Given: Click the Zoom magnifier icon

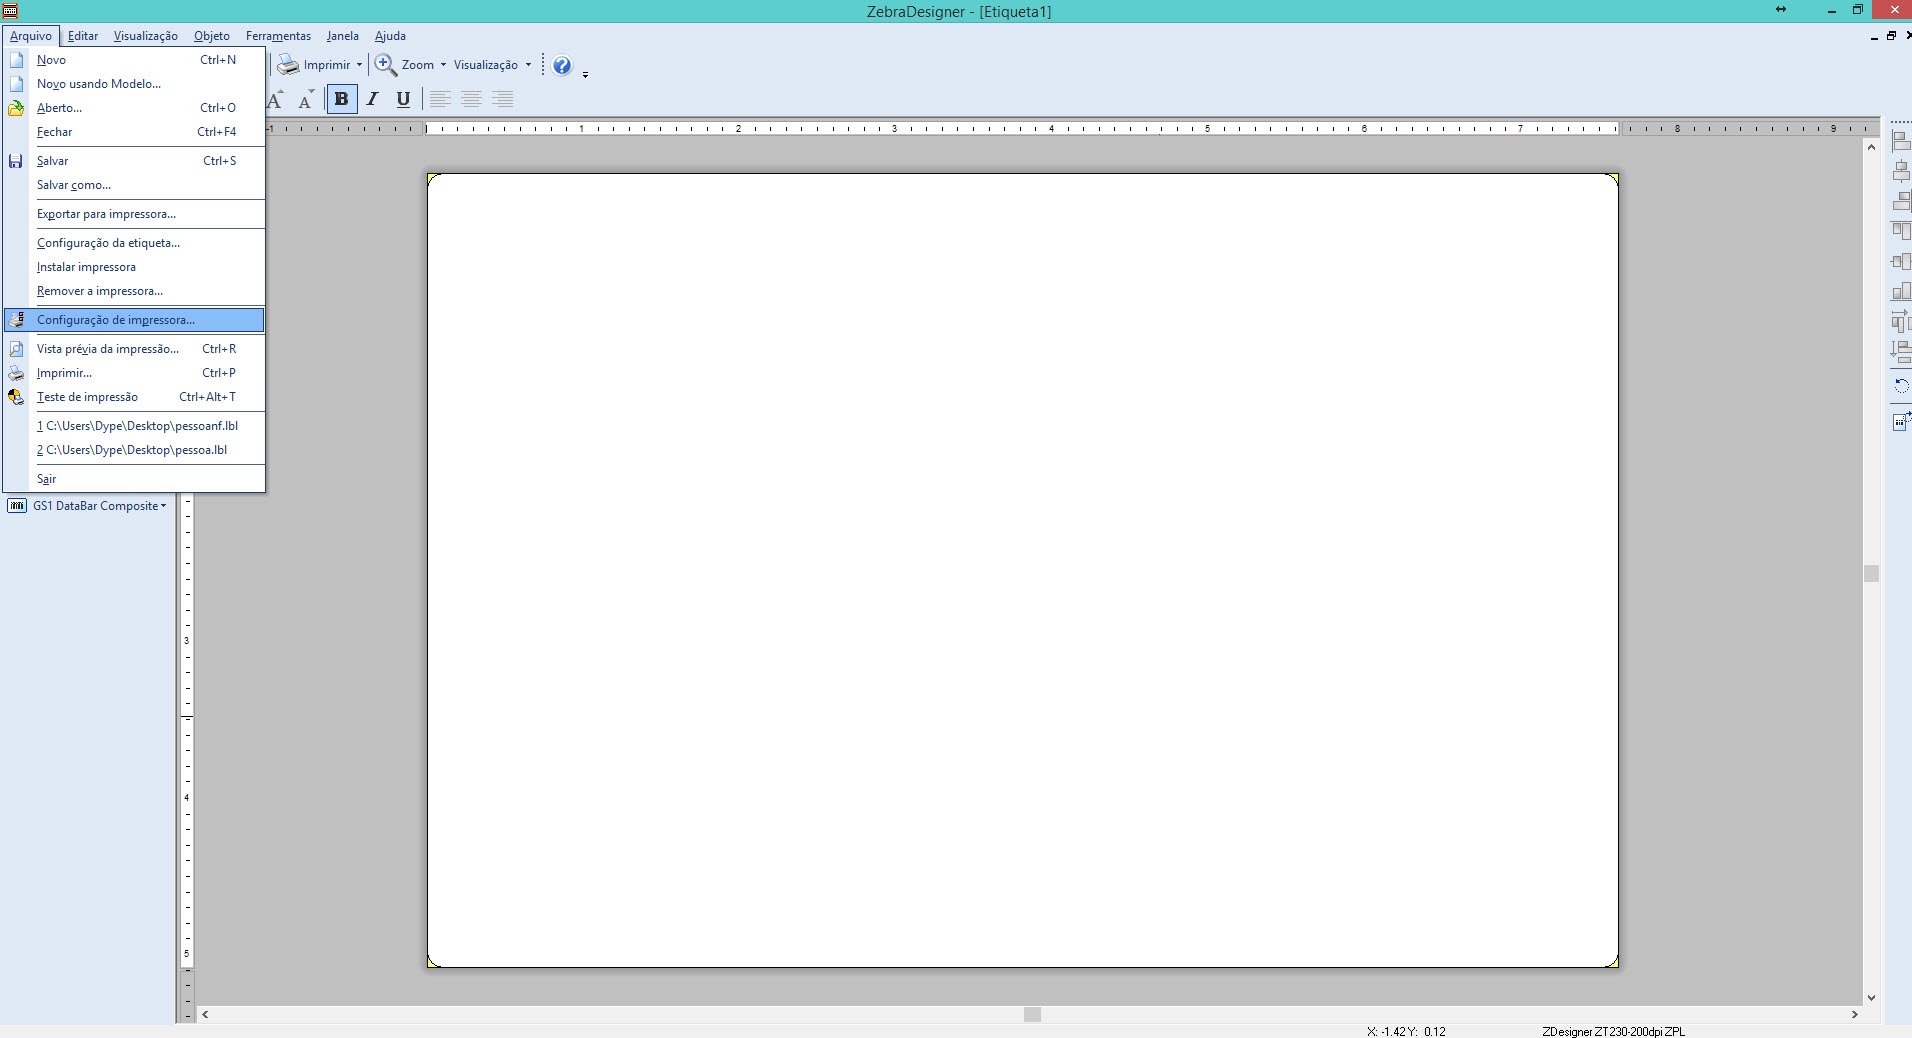Looking at the screenshot, I should [x=386, y=65].
